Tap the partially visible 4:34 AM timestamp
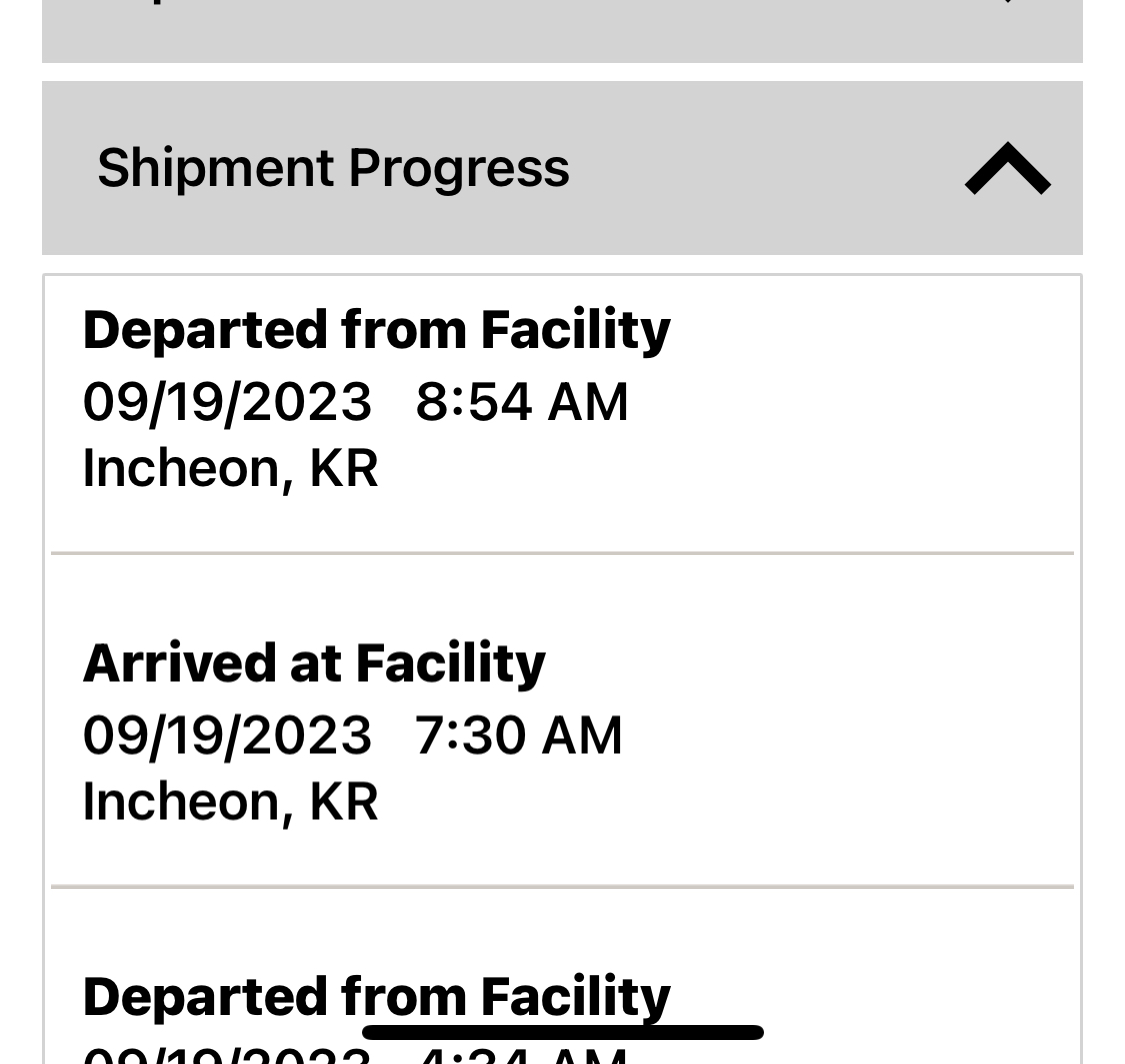Viewport: 1125px width, 1064px height. 522,1057
